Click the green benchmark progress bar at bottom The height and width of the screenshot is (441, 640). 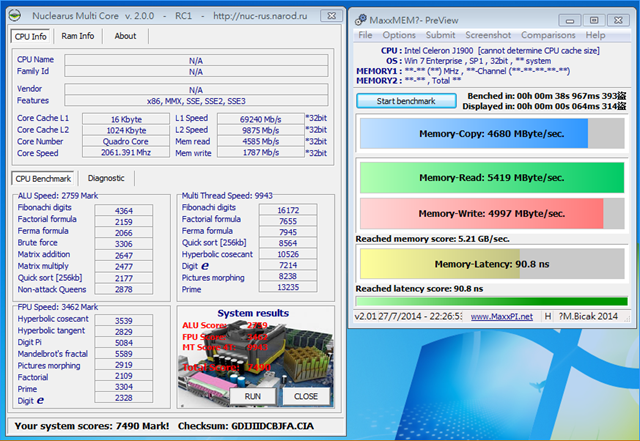point(492,301)
